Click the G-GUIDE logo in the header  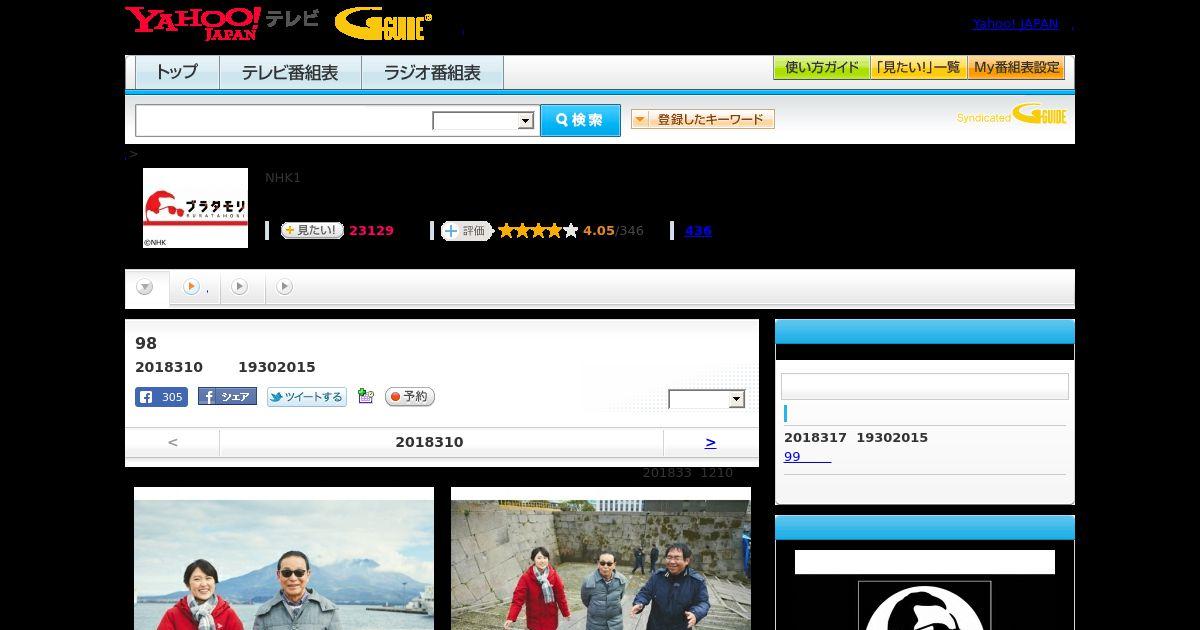coord(383,23)
